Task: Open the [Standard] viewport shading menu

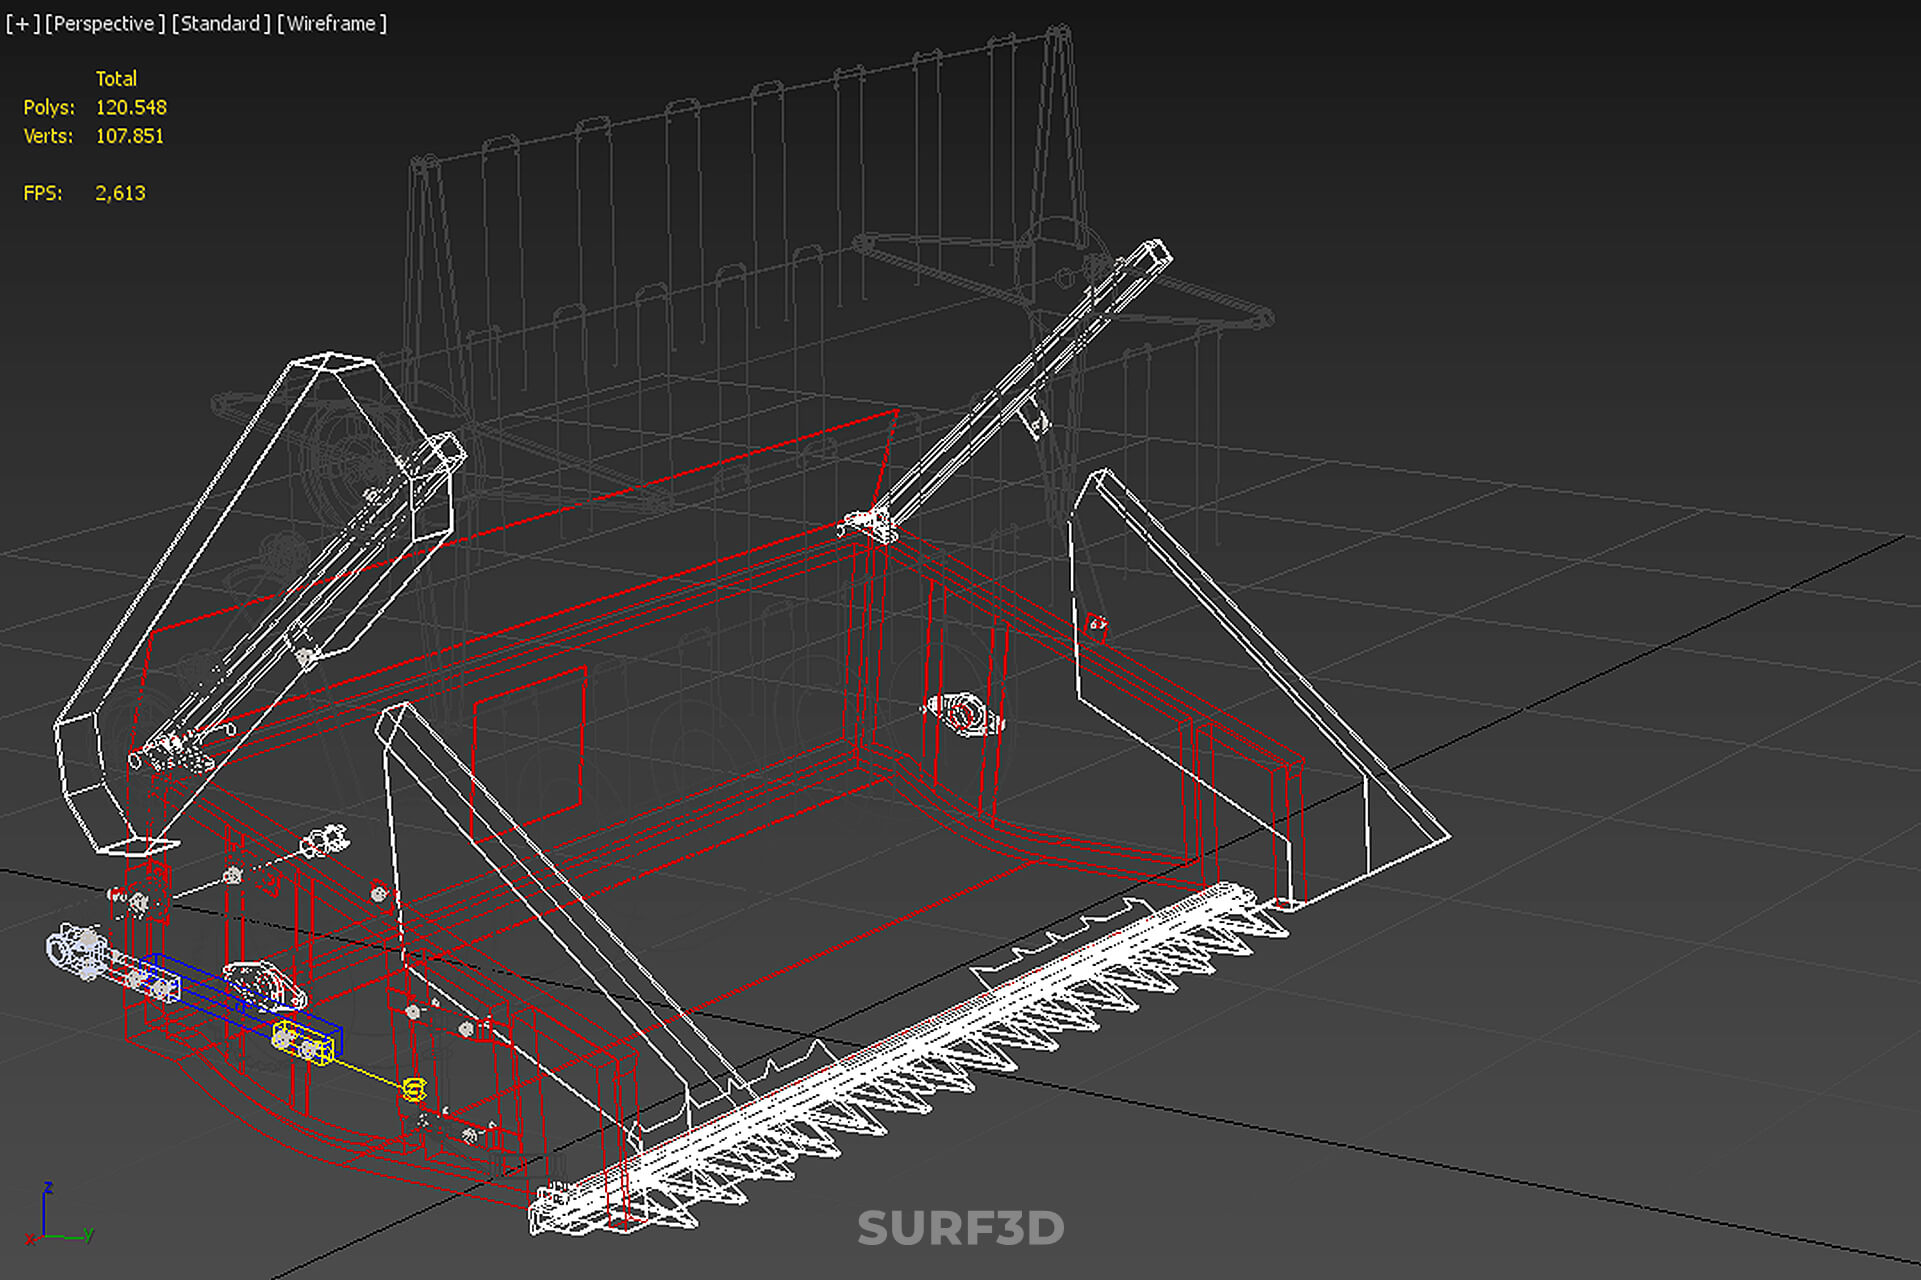Action: [221, 23]
